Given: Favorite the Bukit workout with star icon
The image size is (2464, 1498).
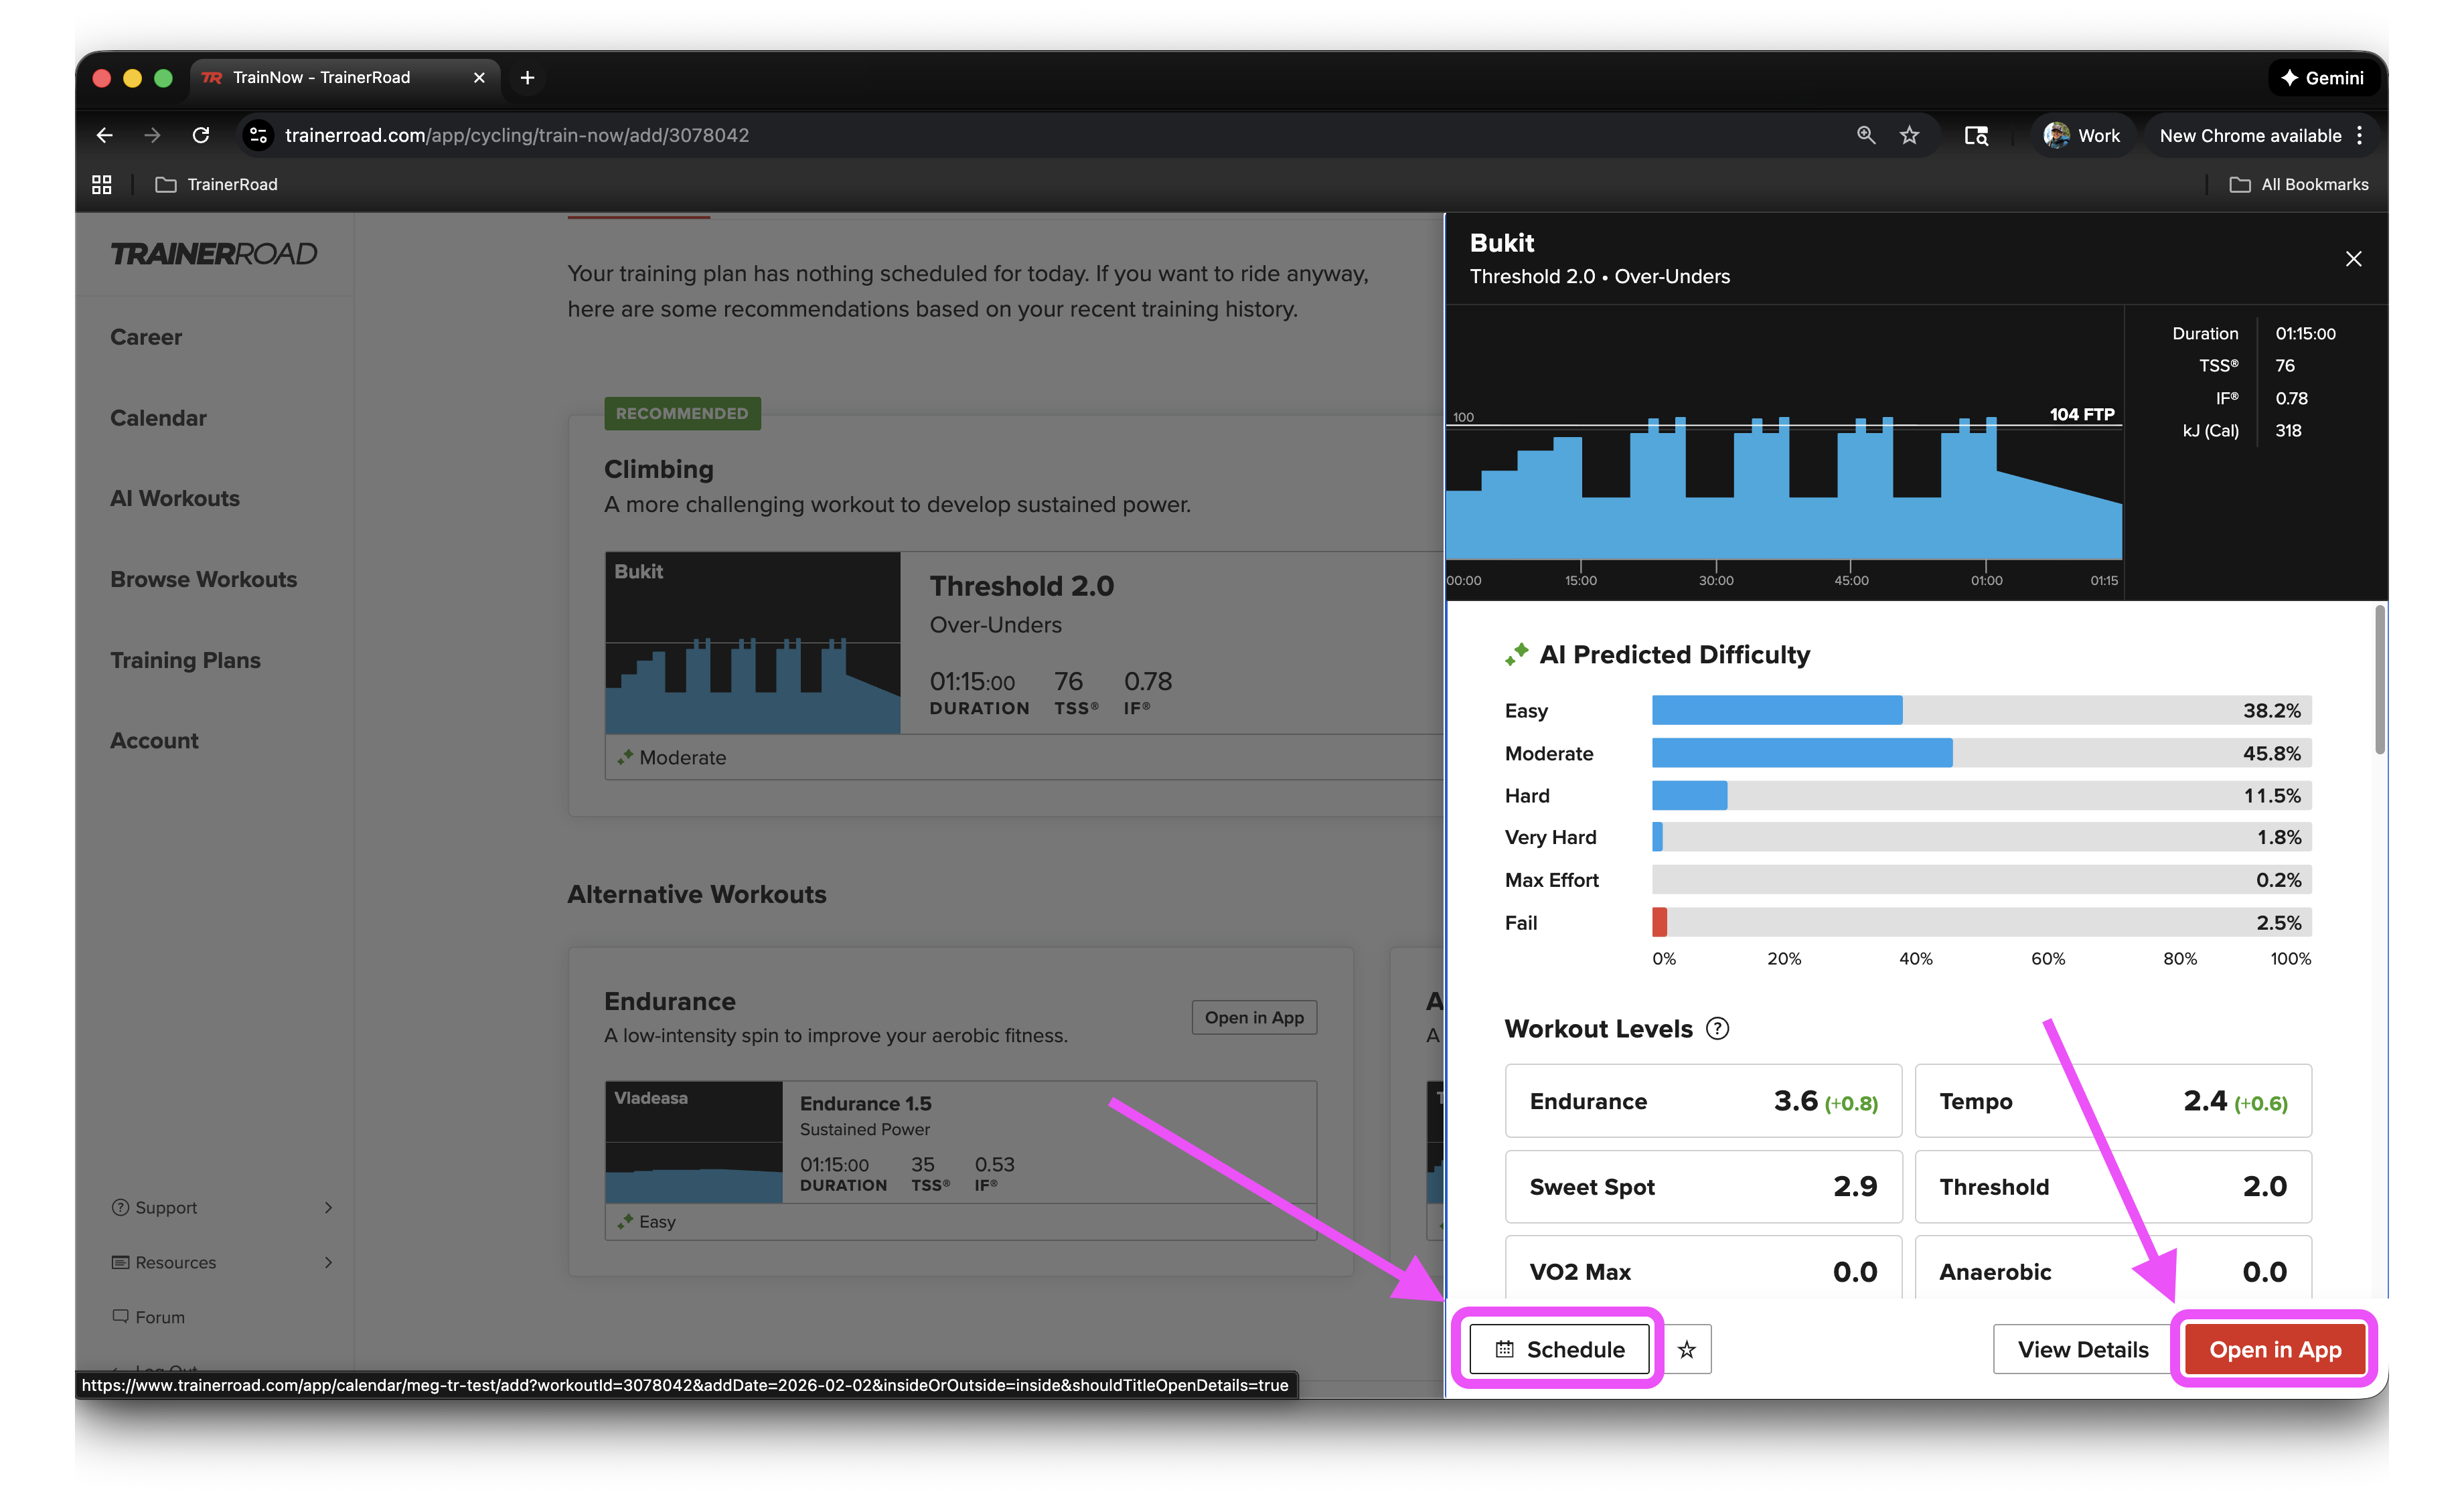Looking at the screenshot, I should pyautogui.click(x=1687, y=1349).
